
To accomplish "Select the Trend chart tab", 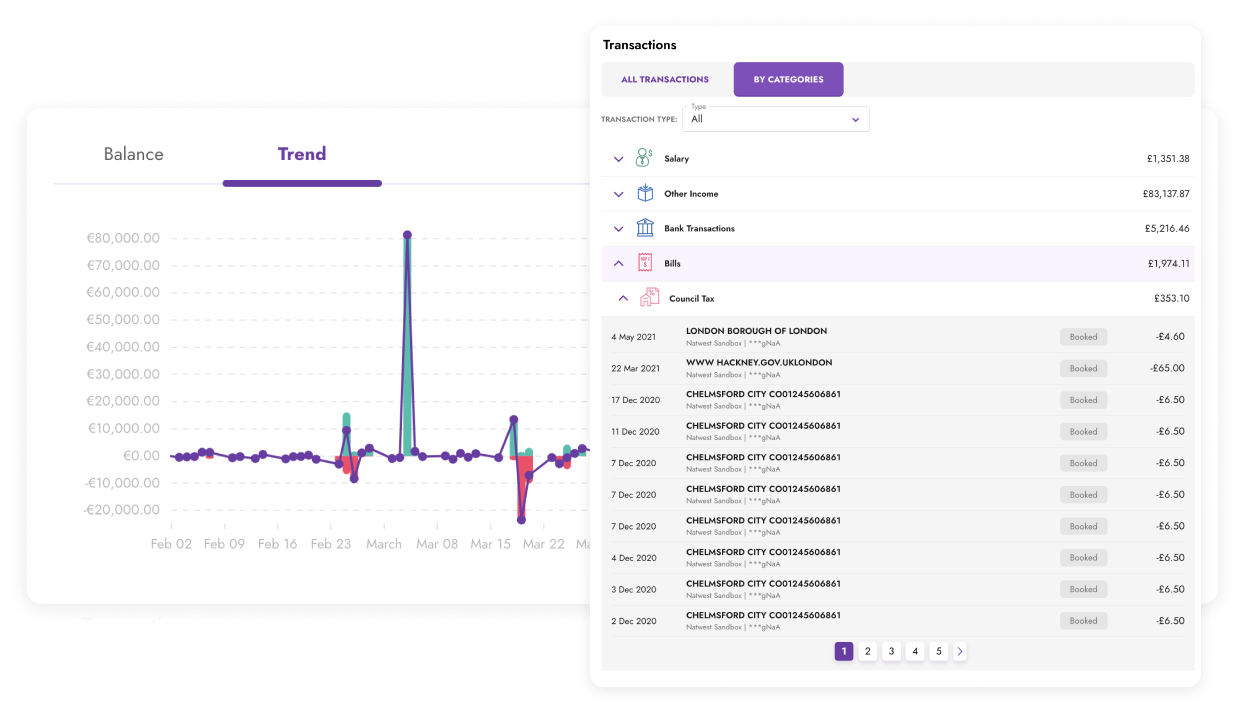I will click(x=302, y=154).
